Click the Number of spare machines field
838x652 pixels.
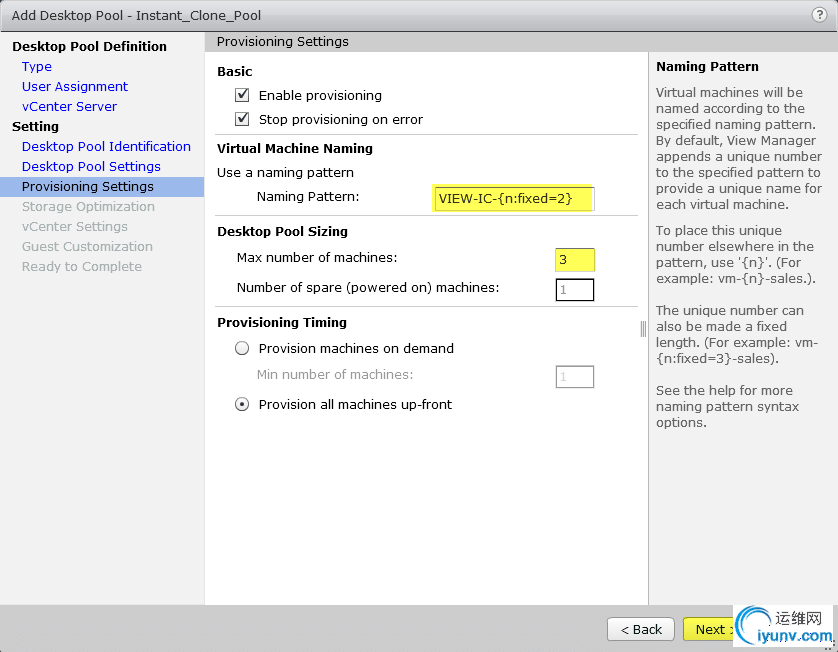575,290
